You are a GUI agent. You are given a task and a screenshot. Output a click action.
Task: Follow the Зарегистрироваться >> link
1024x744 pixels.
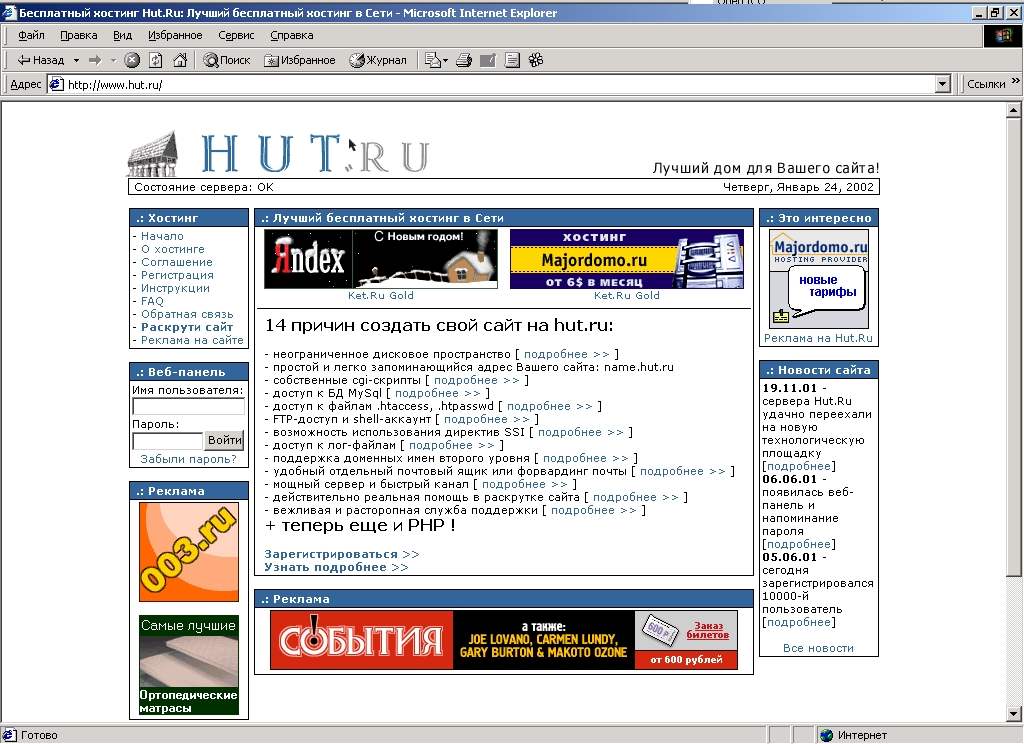tap(342, 554)
